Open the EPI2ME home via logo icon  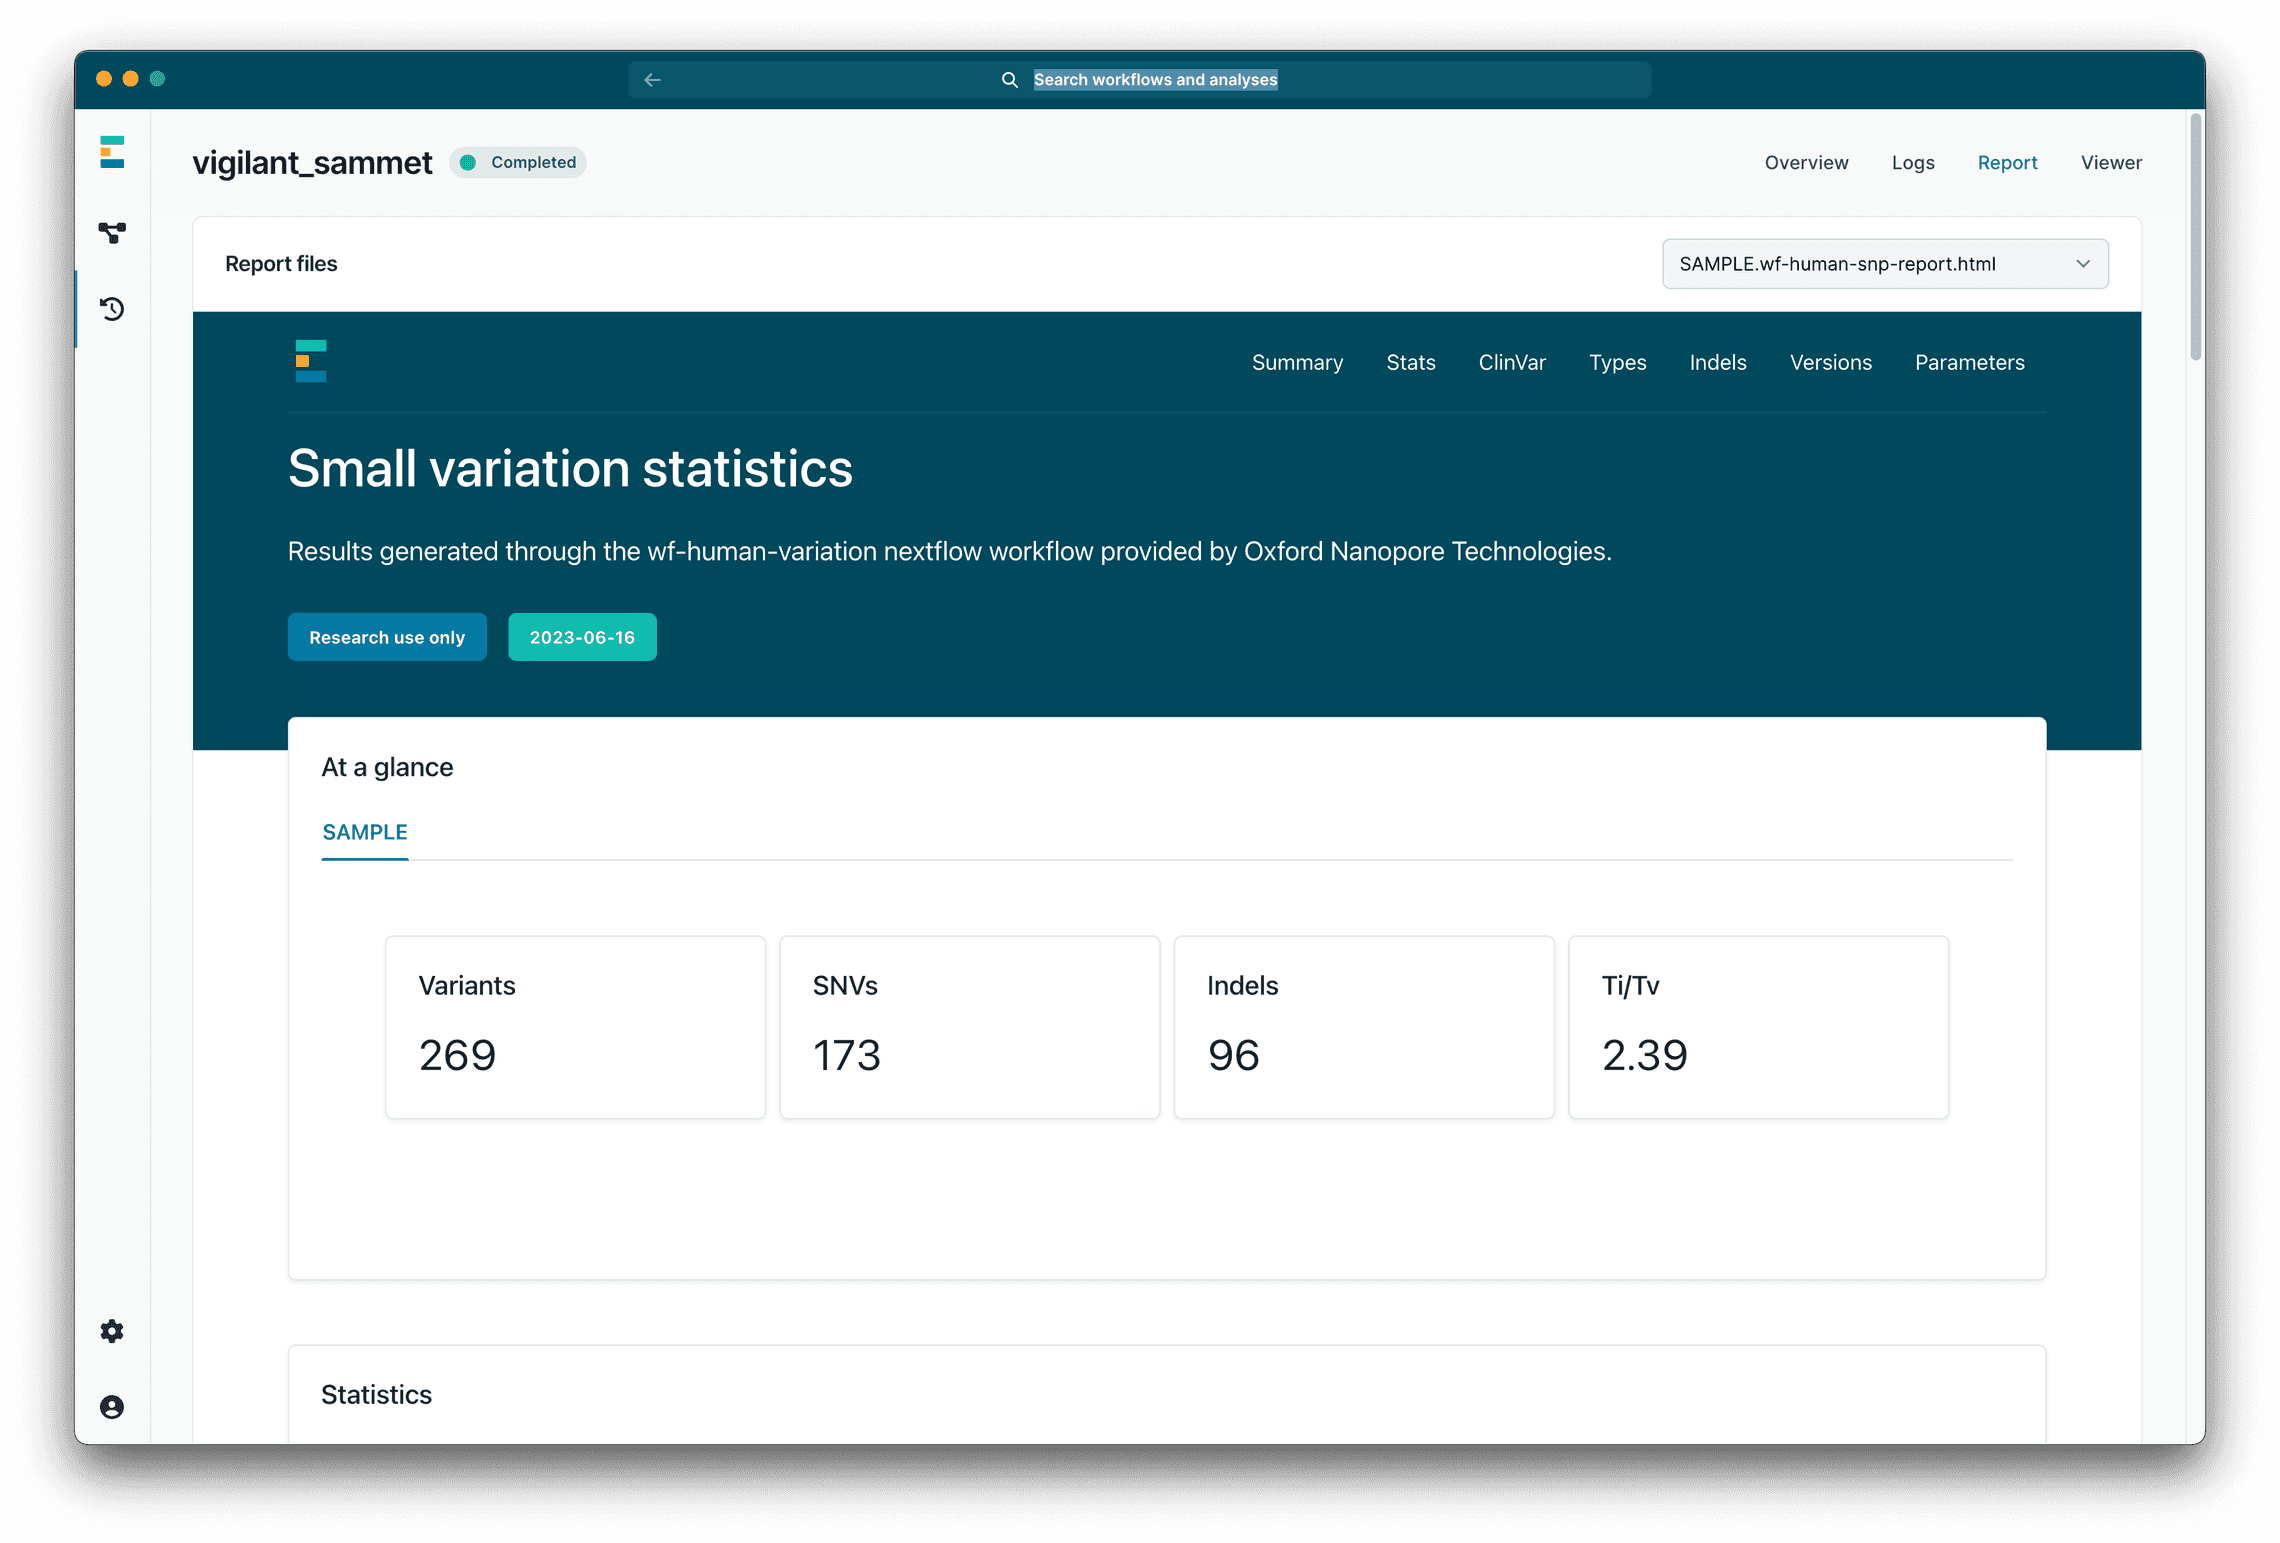(111, 153)
